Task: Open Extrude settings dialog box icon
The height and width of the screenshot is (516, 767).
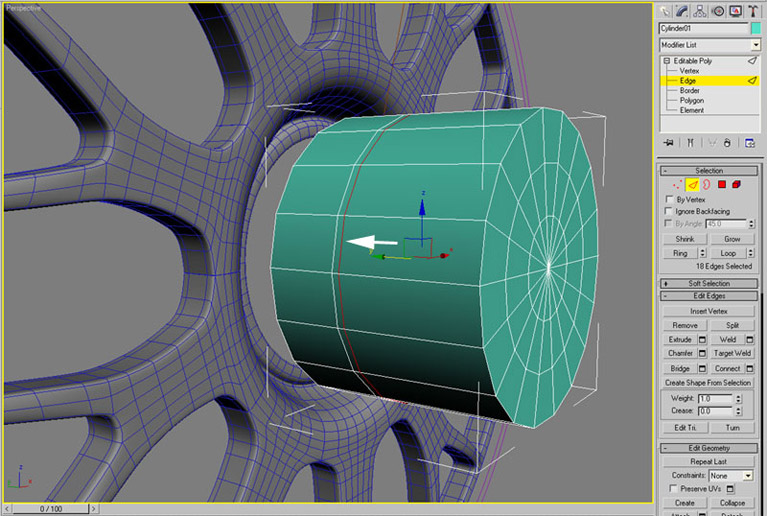Action: 702,340
